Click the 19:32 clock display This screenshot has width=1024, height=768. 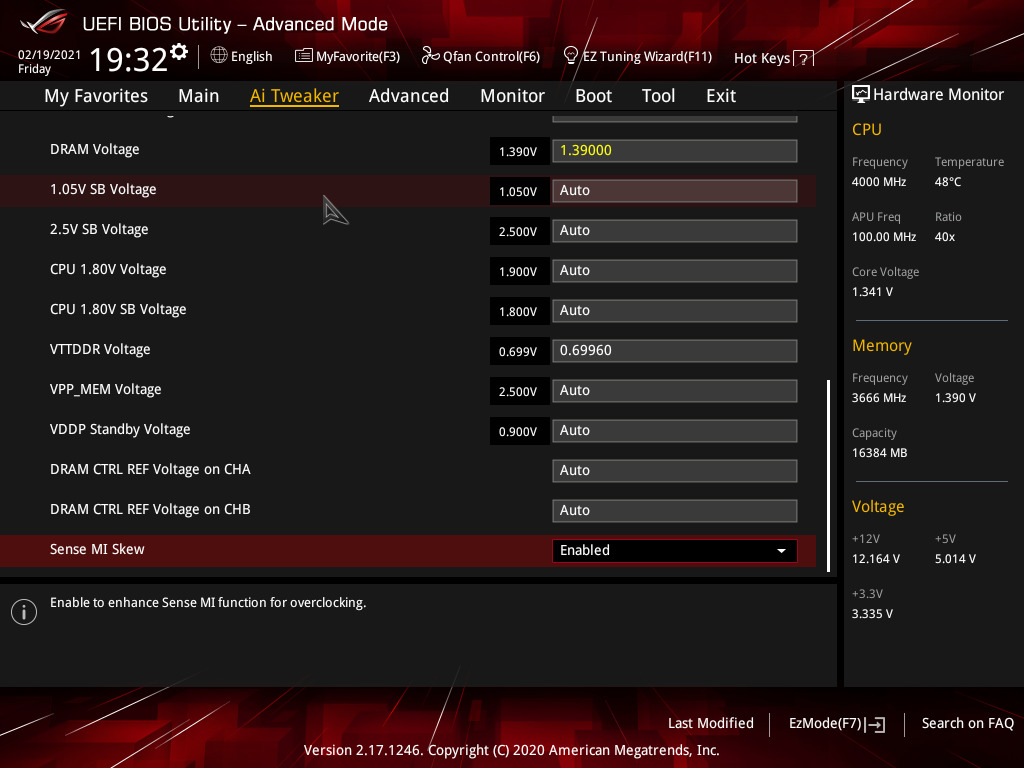tap(129, 59)
